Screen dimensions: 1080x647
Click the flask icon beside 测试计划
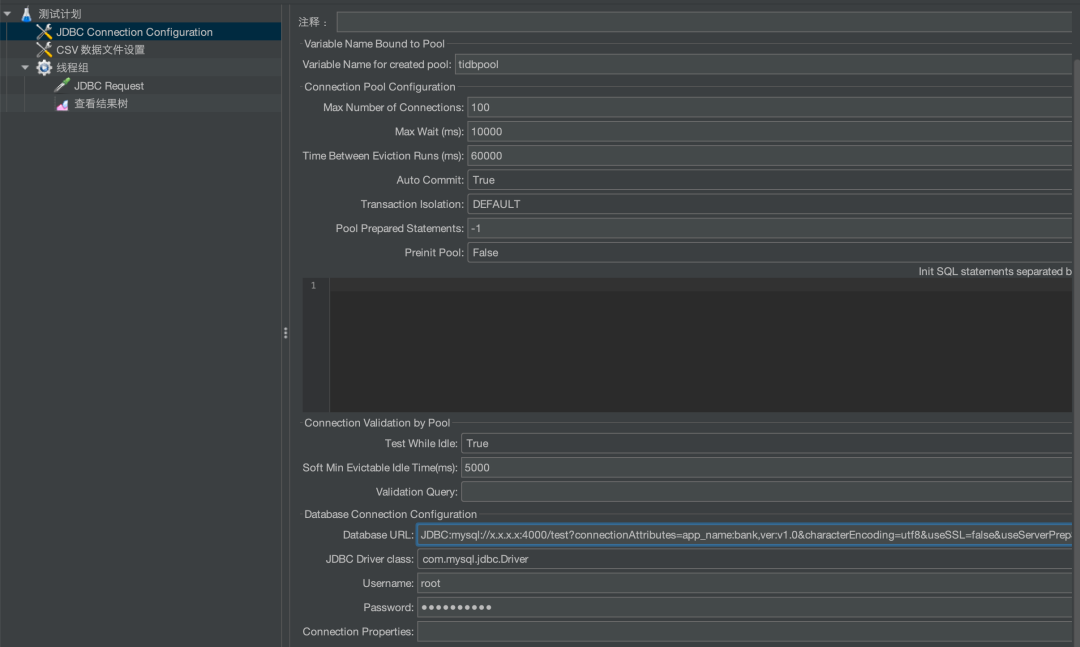pos(26,14)
